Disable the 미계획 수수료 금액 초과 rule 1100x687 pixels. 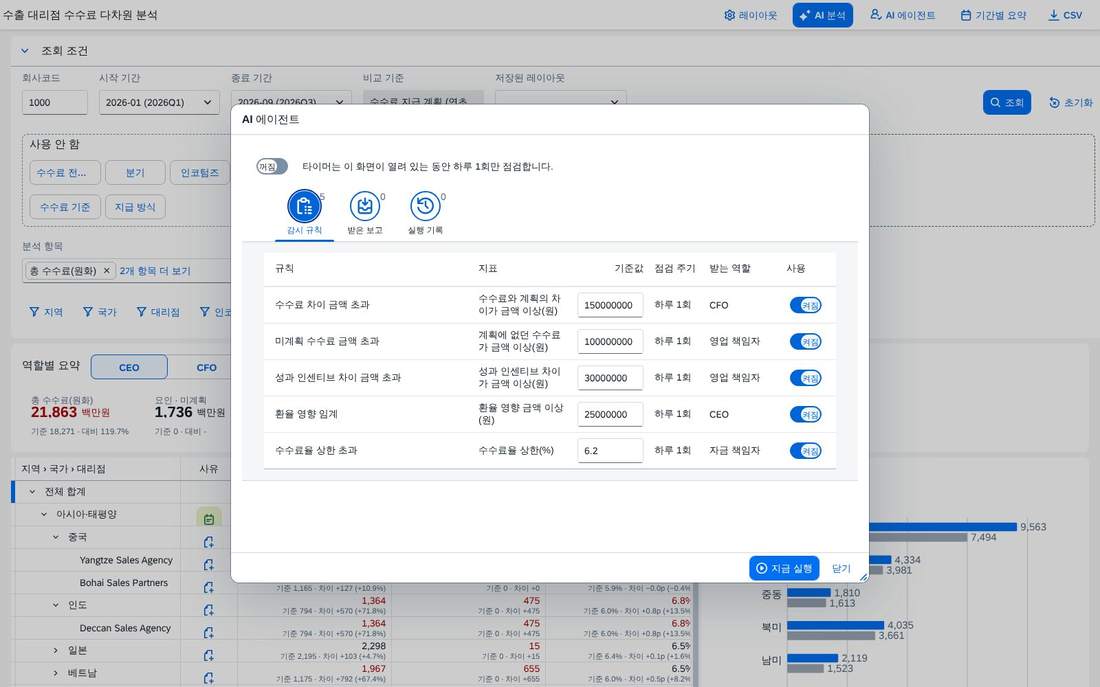(x=805, y=342)
